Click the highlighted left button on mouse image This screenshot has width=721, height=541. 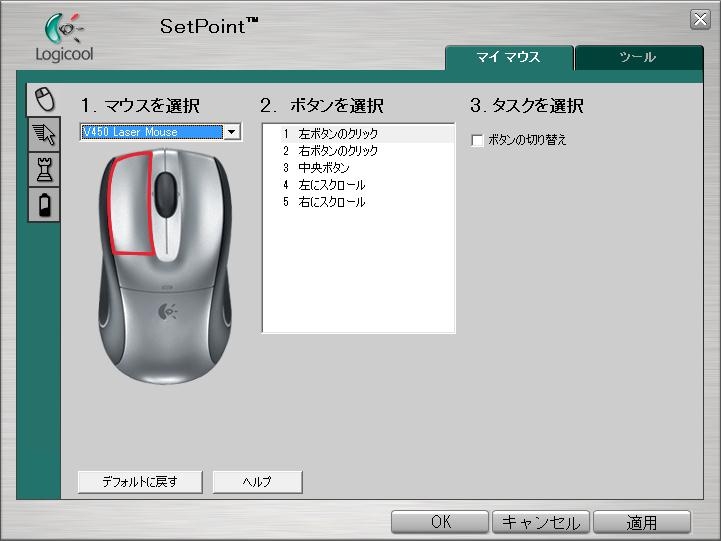[131, 203]
